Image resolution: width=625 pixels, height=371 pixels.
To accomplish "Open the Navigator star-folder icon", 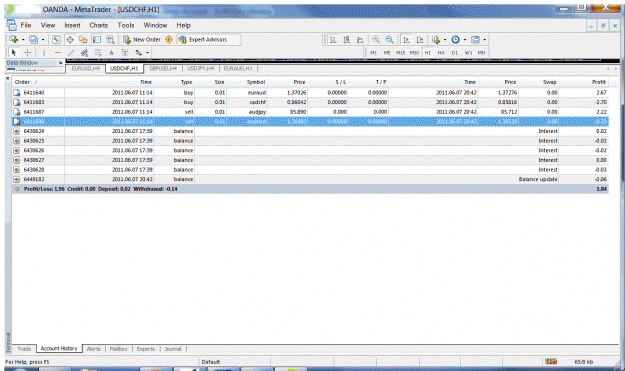I will [83, 39].
